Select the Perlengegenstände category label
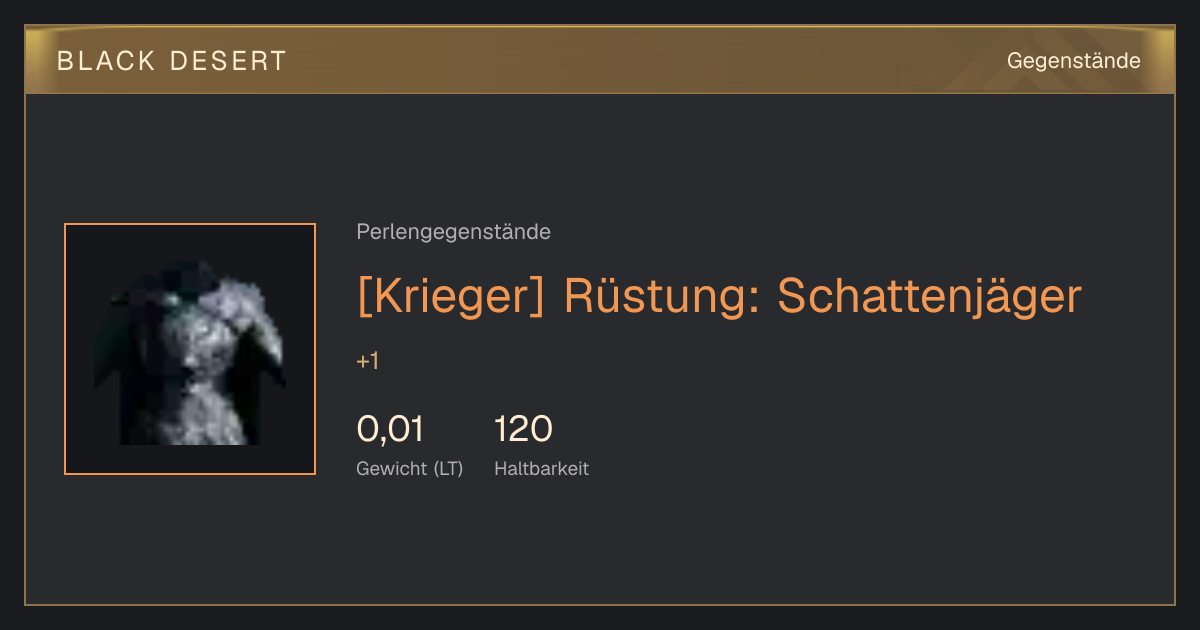Viewport: 1200px width, 630px height. [x=453, y=232]
